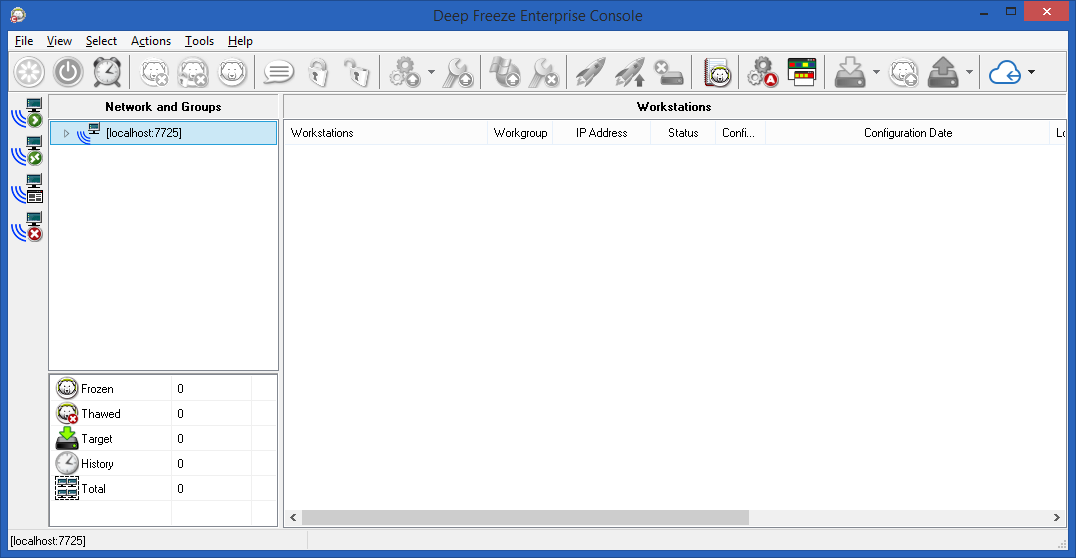This screenshot has width=1076, height=558.
Task: Sort by IP Address column header
Action: pos(602,133)
